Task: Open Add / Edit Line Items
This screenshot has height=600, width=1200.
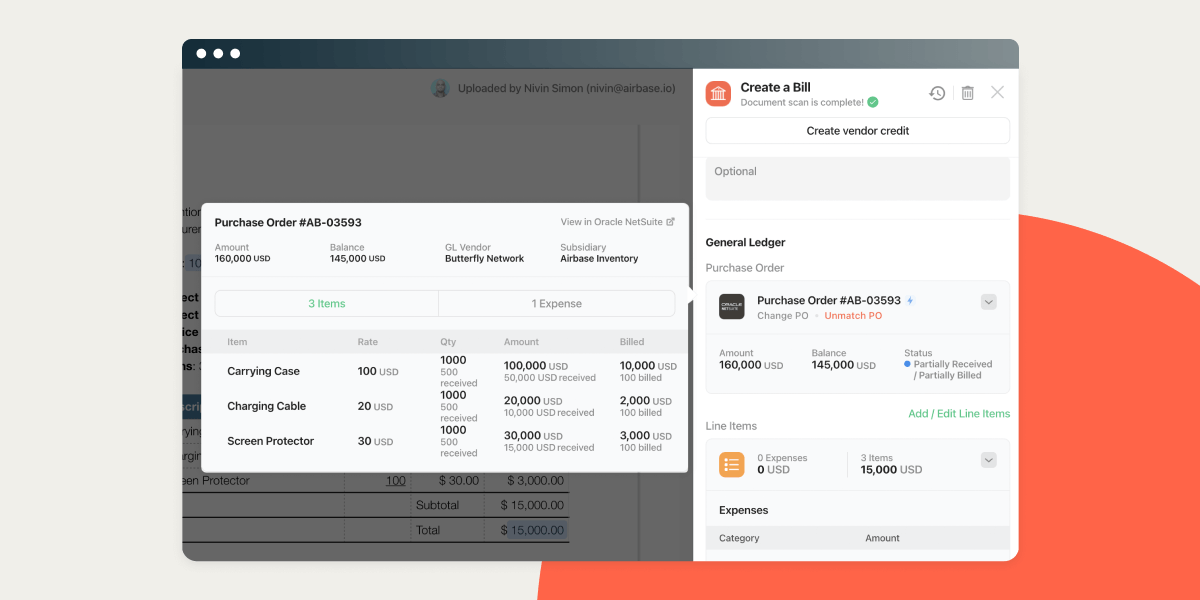Action: [959, 413]
